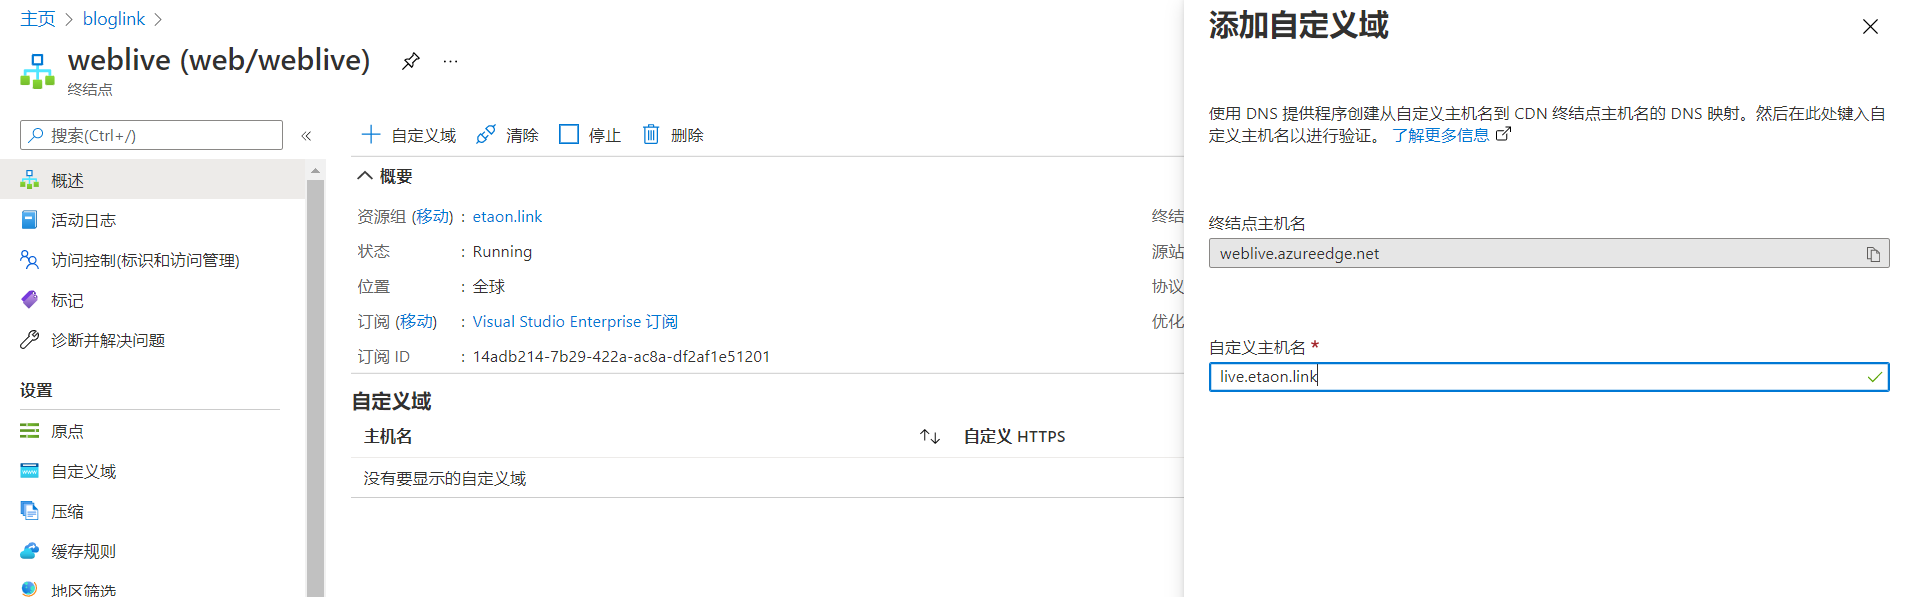Screen dimensions: 1915x597
Task: Collapse the sidebar with the double chevron
Action: click(x=306, y=136)
